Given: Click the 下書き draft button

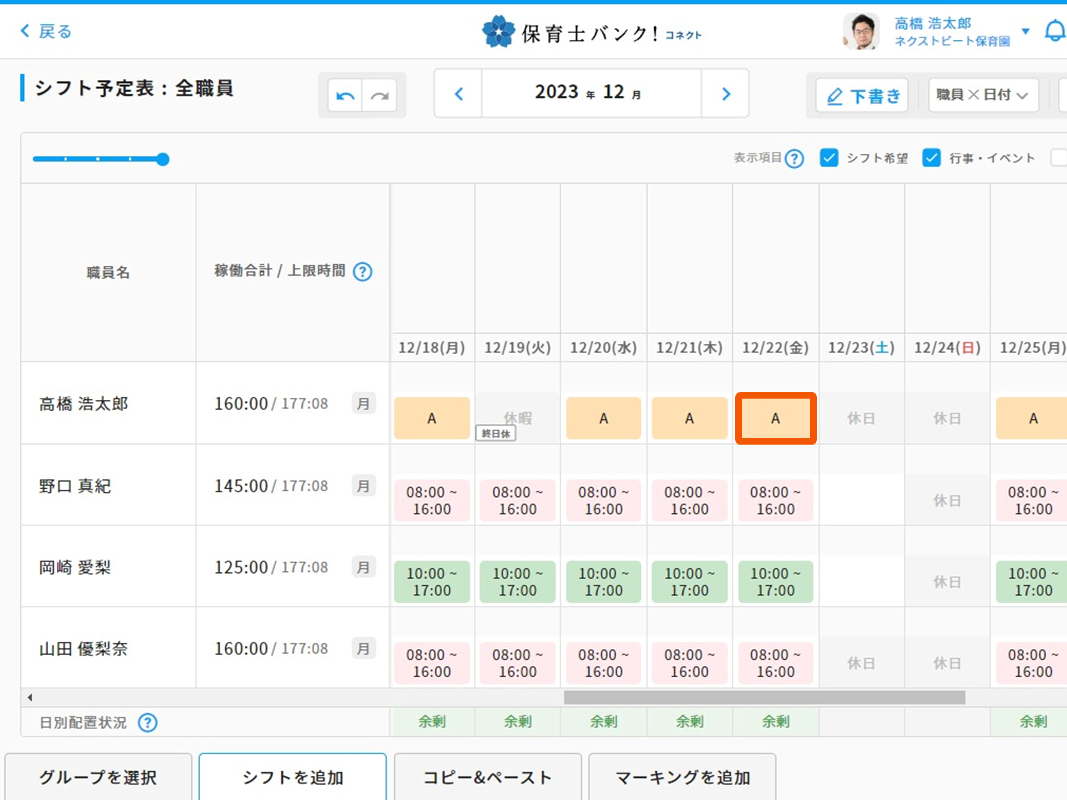Looking at the screenshot, I should point(862,95).
